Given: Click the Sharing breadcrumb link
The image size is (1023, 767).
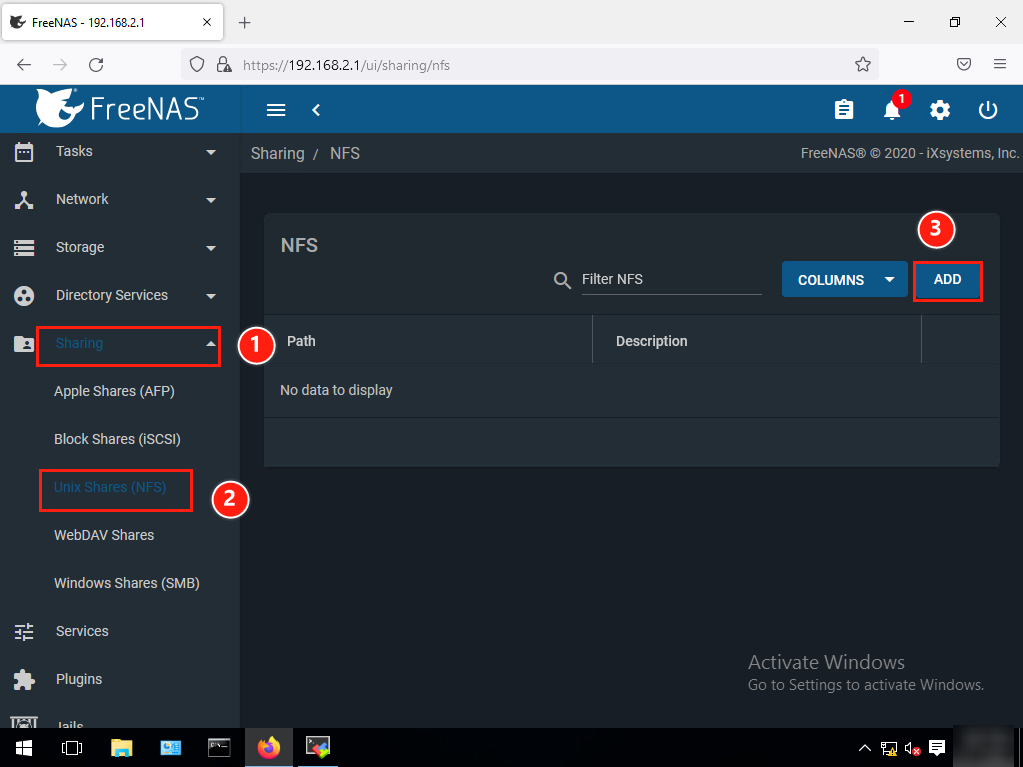Looking at the screenshot, I should 278,153.
